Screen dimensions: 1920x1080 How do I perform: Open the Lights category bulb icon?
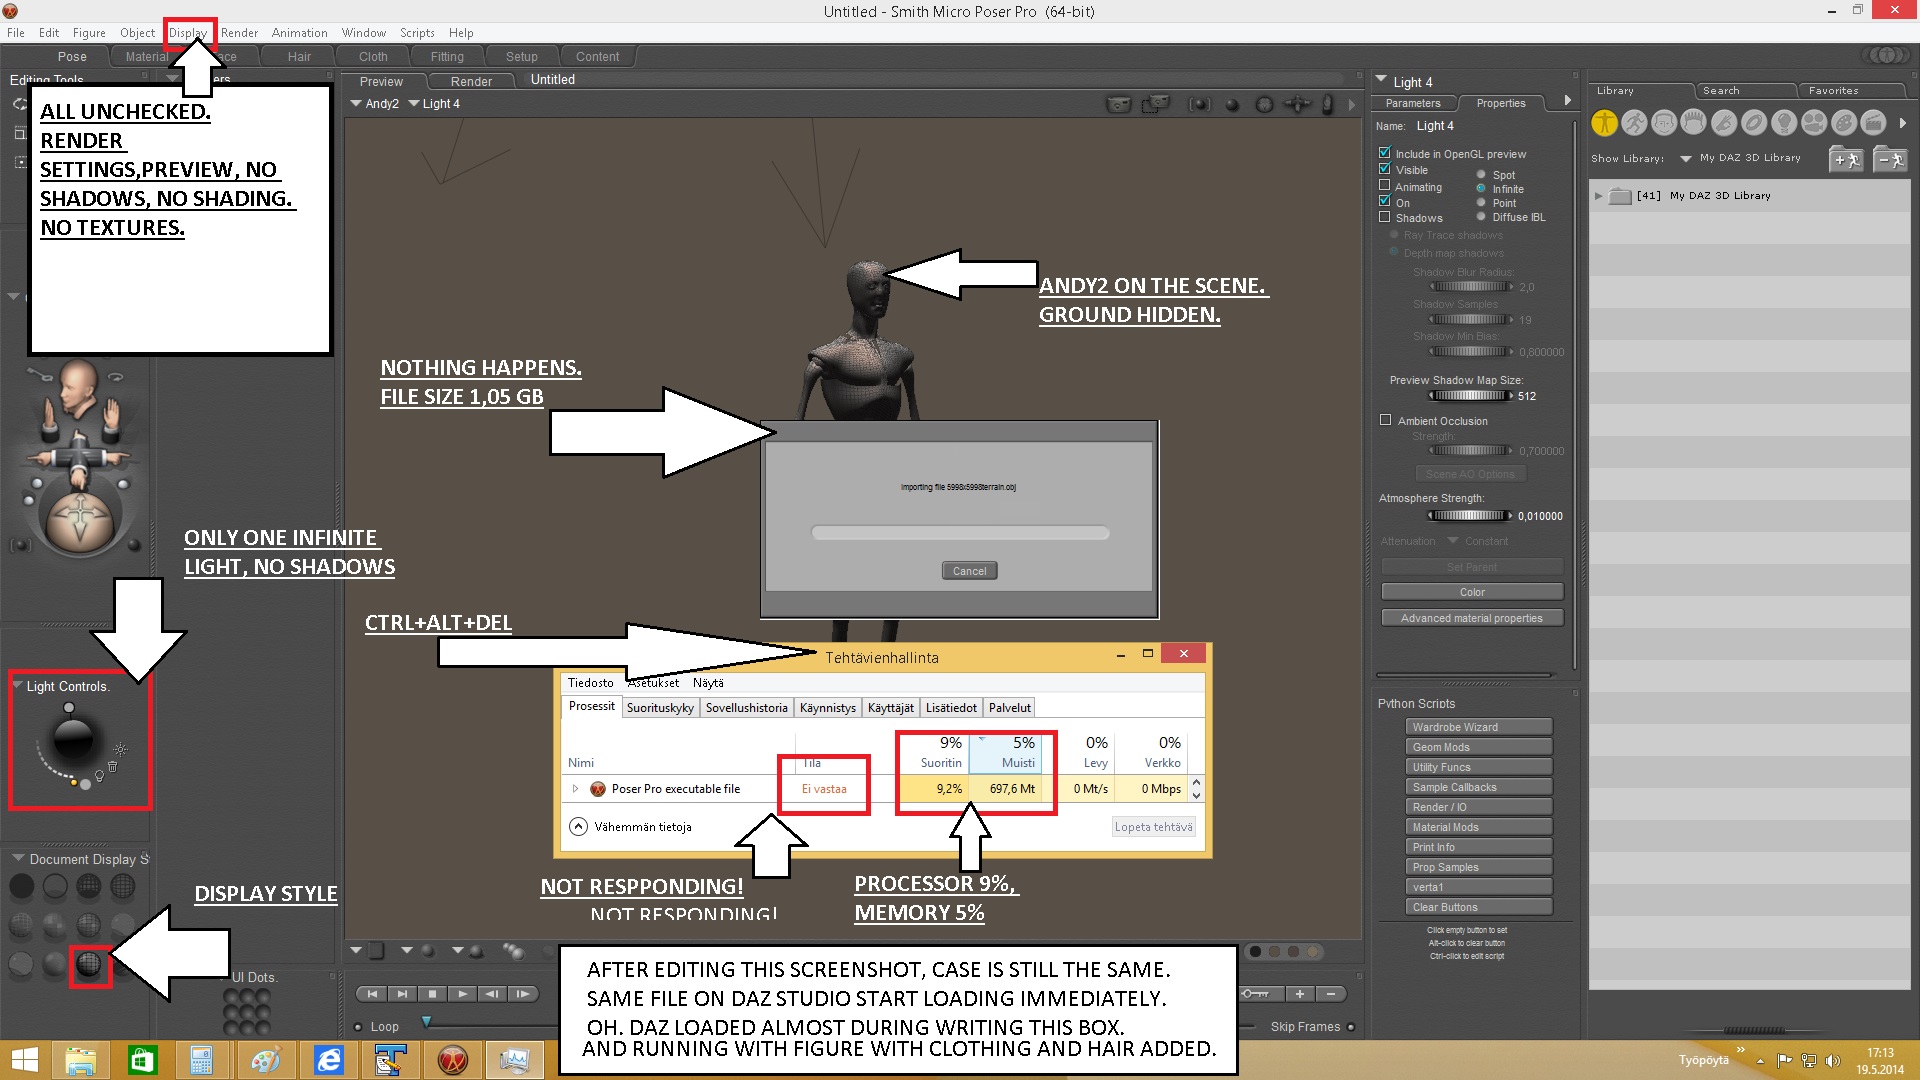point(1784,123)
